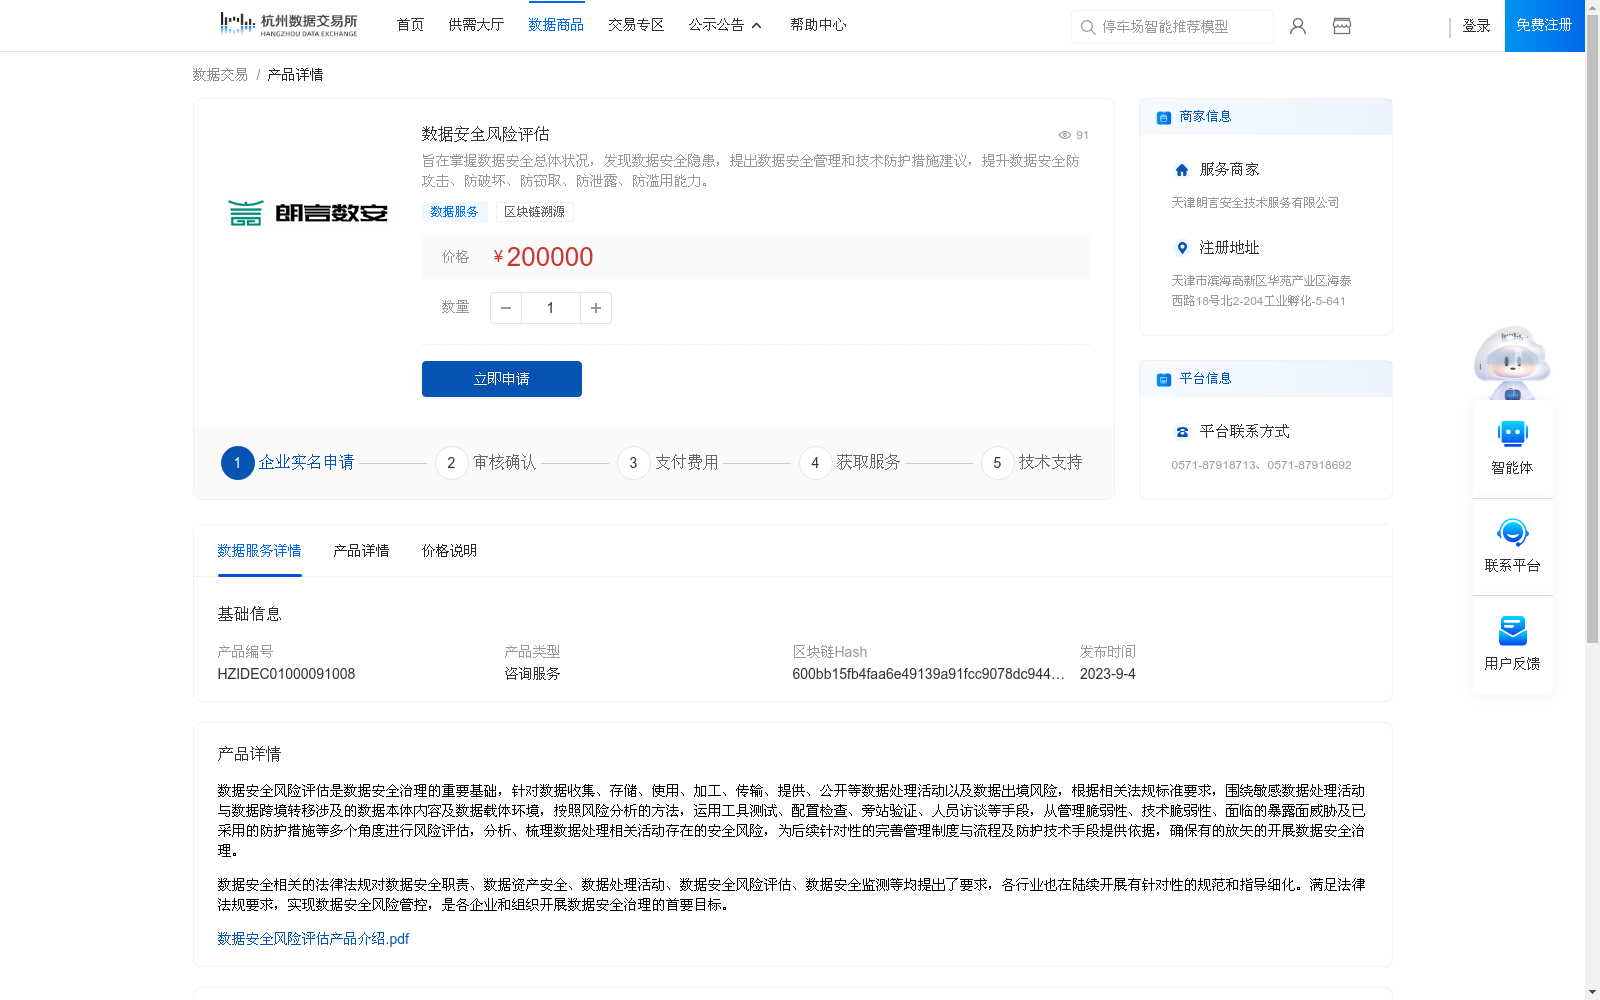Select step 3 支付费用
Image resolution: width=1600 pixels, height=1000 pixels.
tap(668, 463)
